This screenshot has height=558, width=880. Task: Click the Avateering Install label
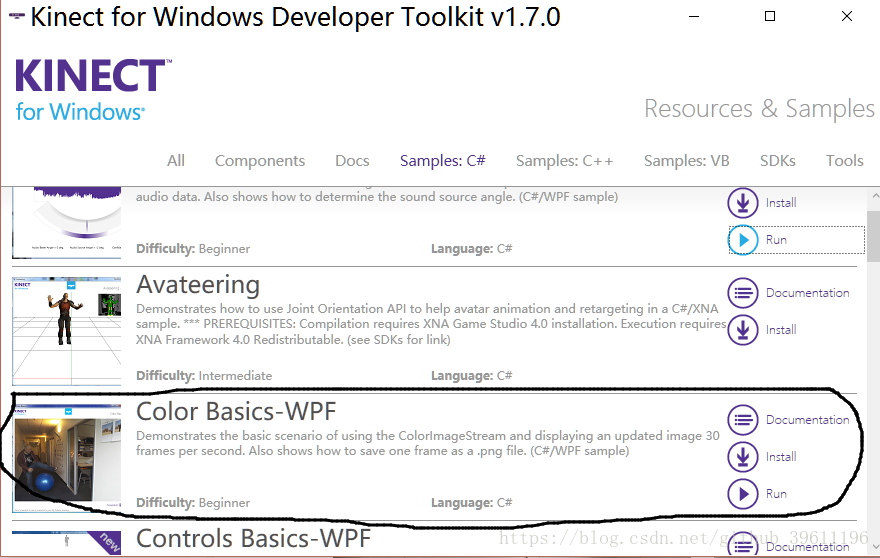coord(781,330)
